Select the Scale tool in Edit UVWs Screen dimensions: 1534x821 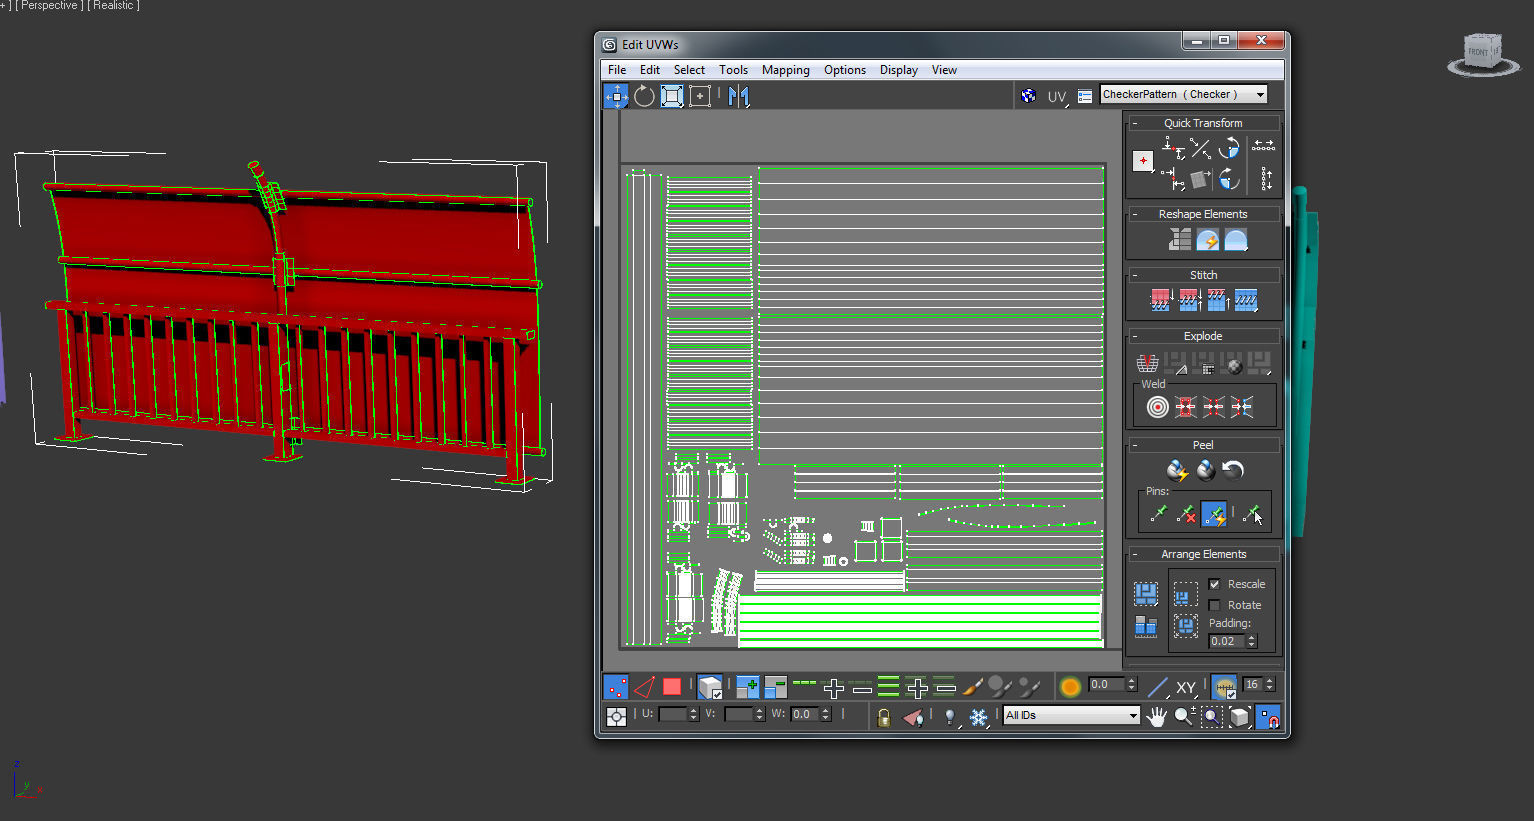tap(672, 96)
